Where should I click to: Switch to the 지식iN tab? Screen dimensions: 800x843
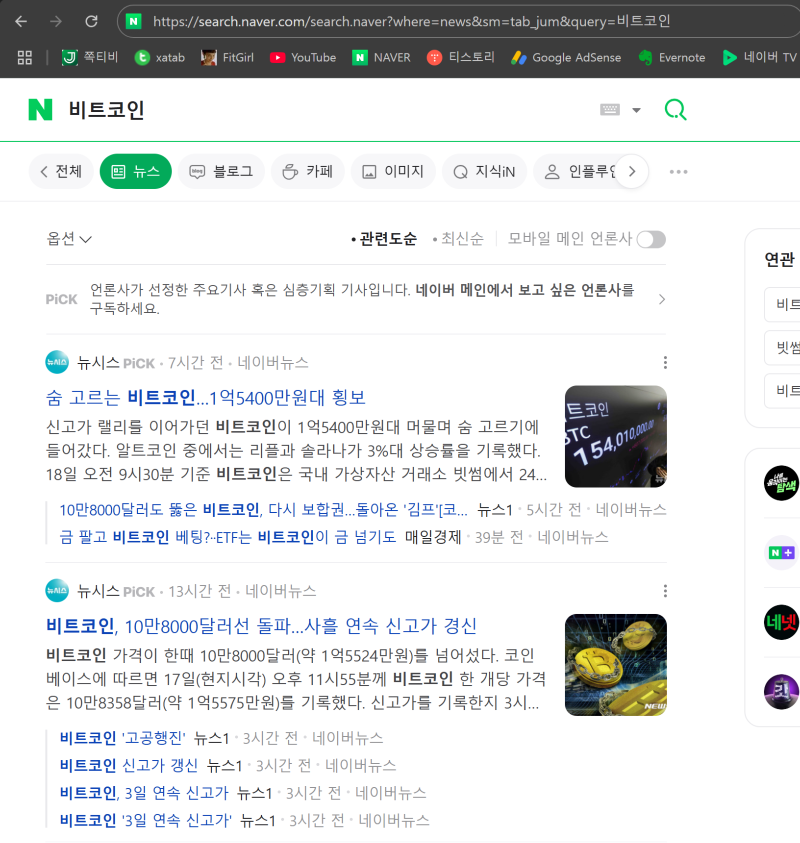(484, 172)
